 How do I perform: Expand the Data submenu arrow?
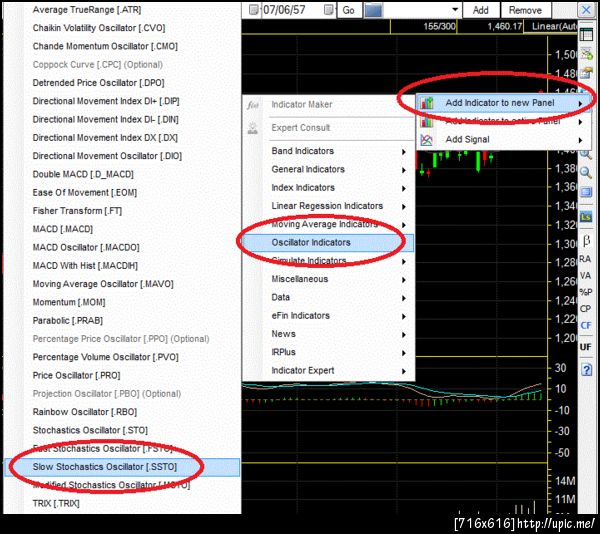click(404, 298)
